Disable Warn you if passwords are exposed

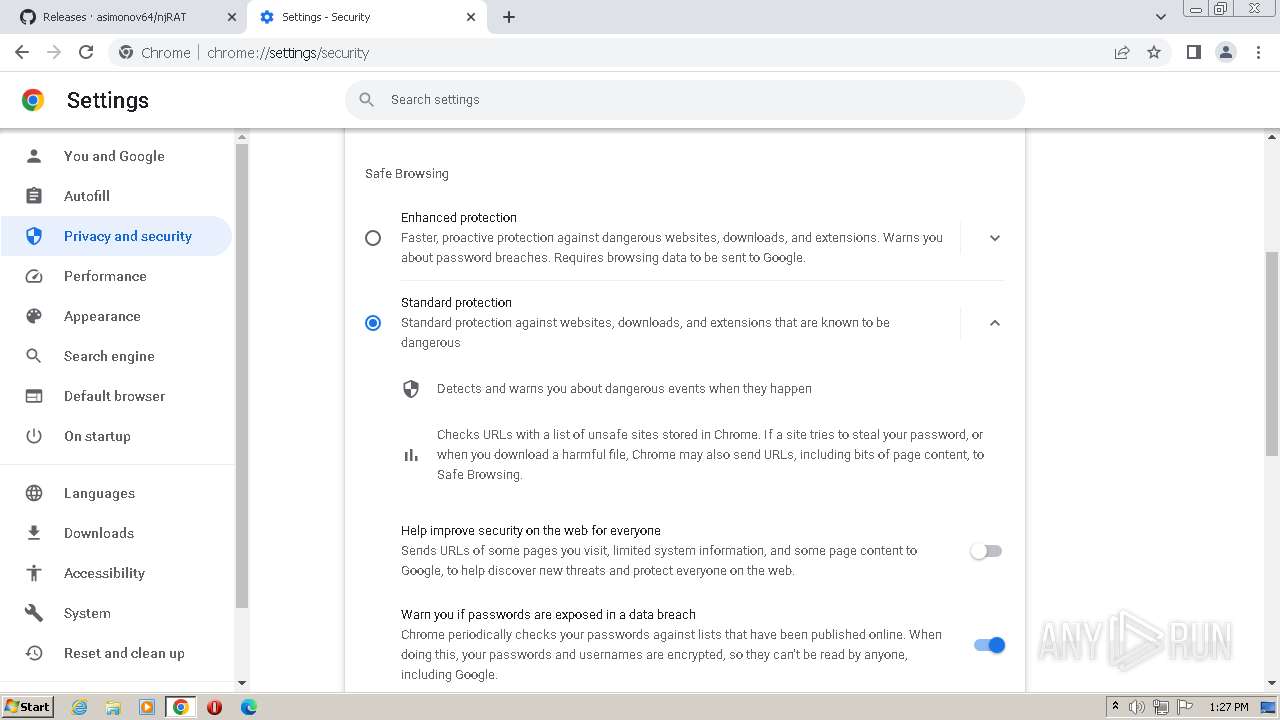click(989, 645)
